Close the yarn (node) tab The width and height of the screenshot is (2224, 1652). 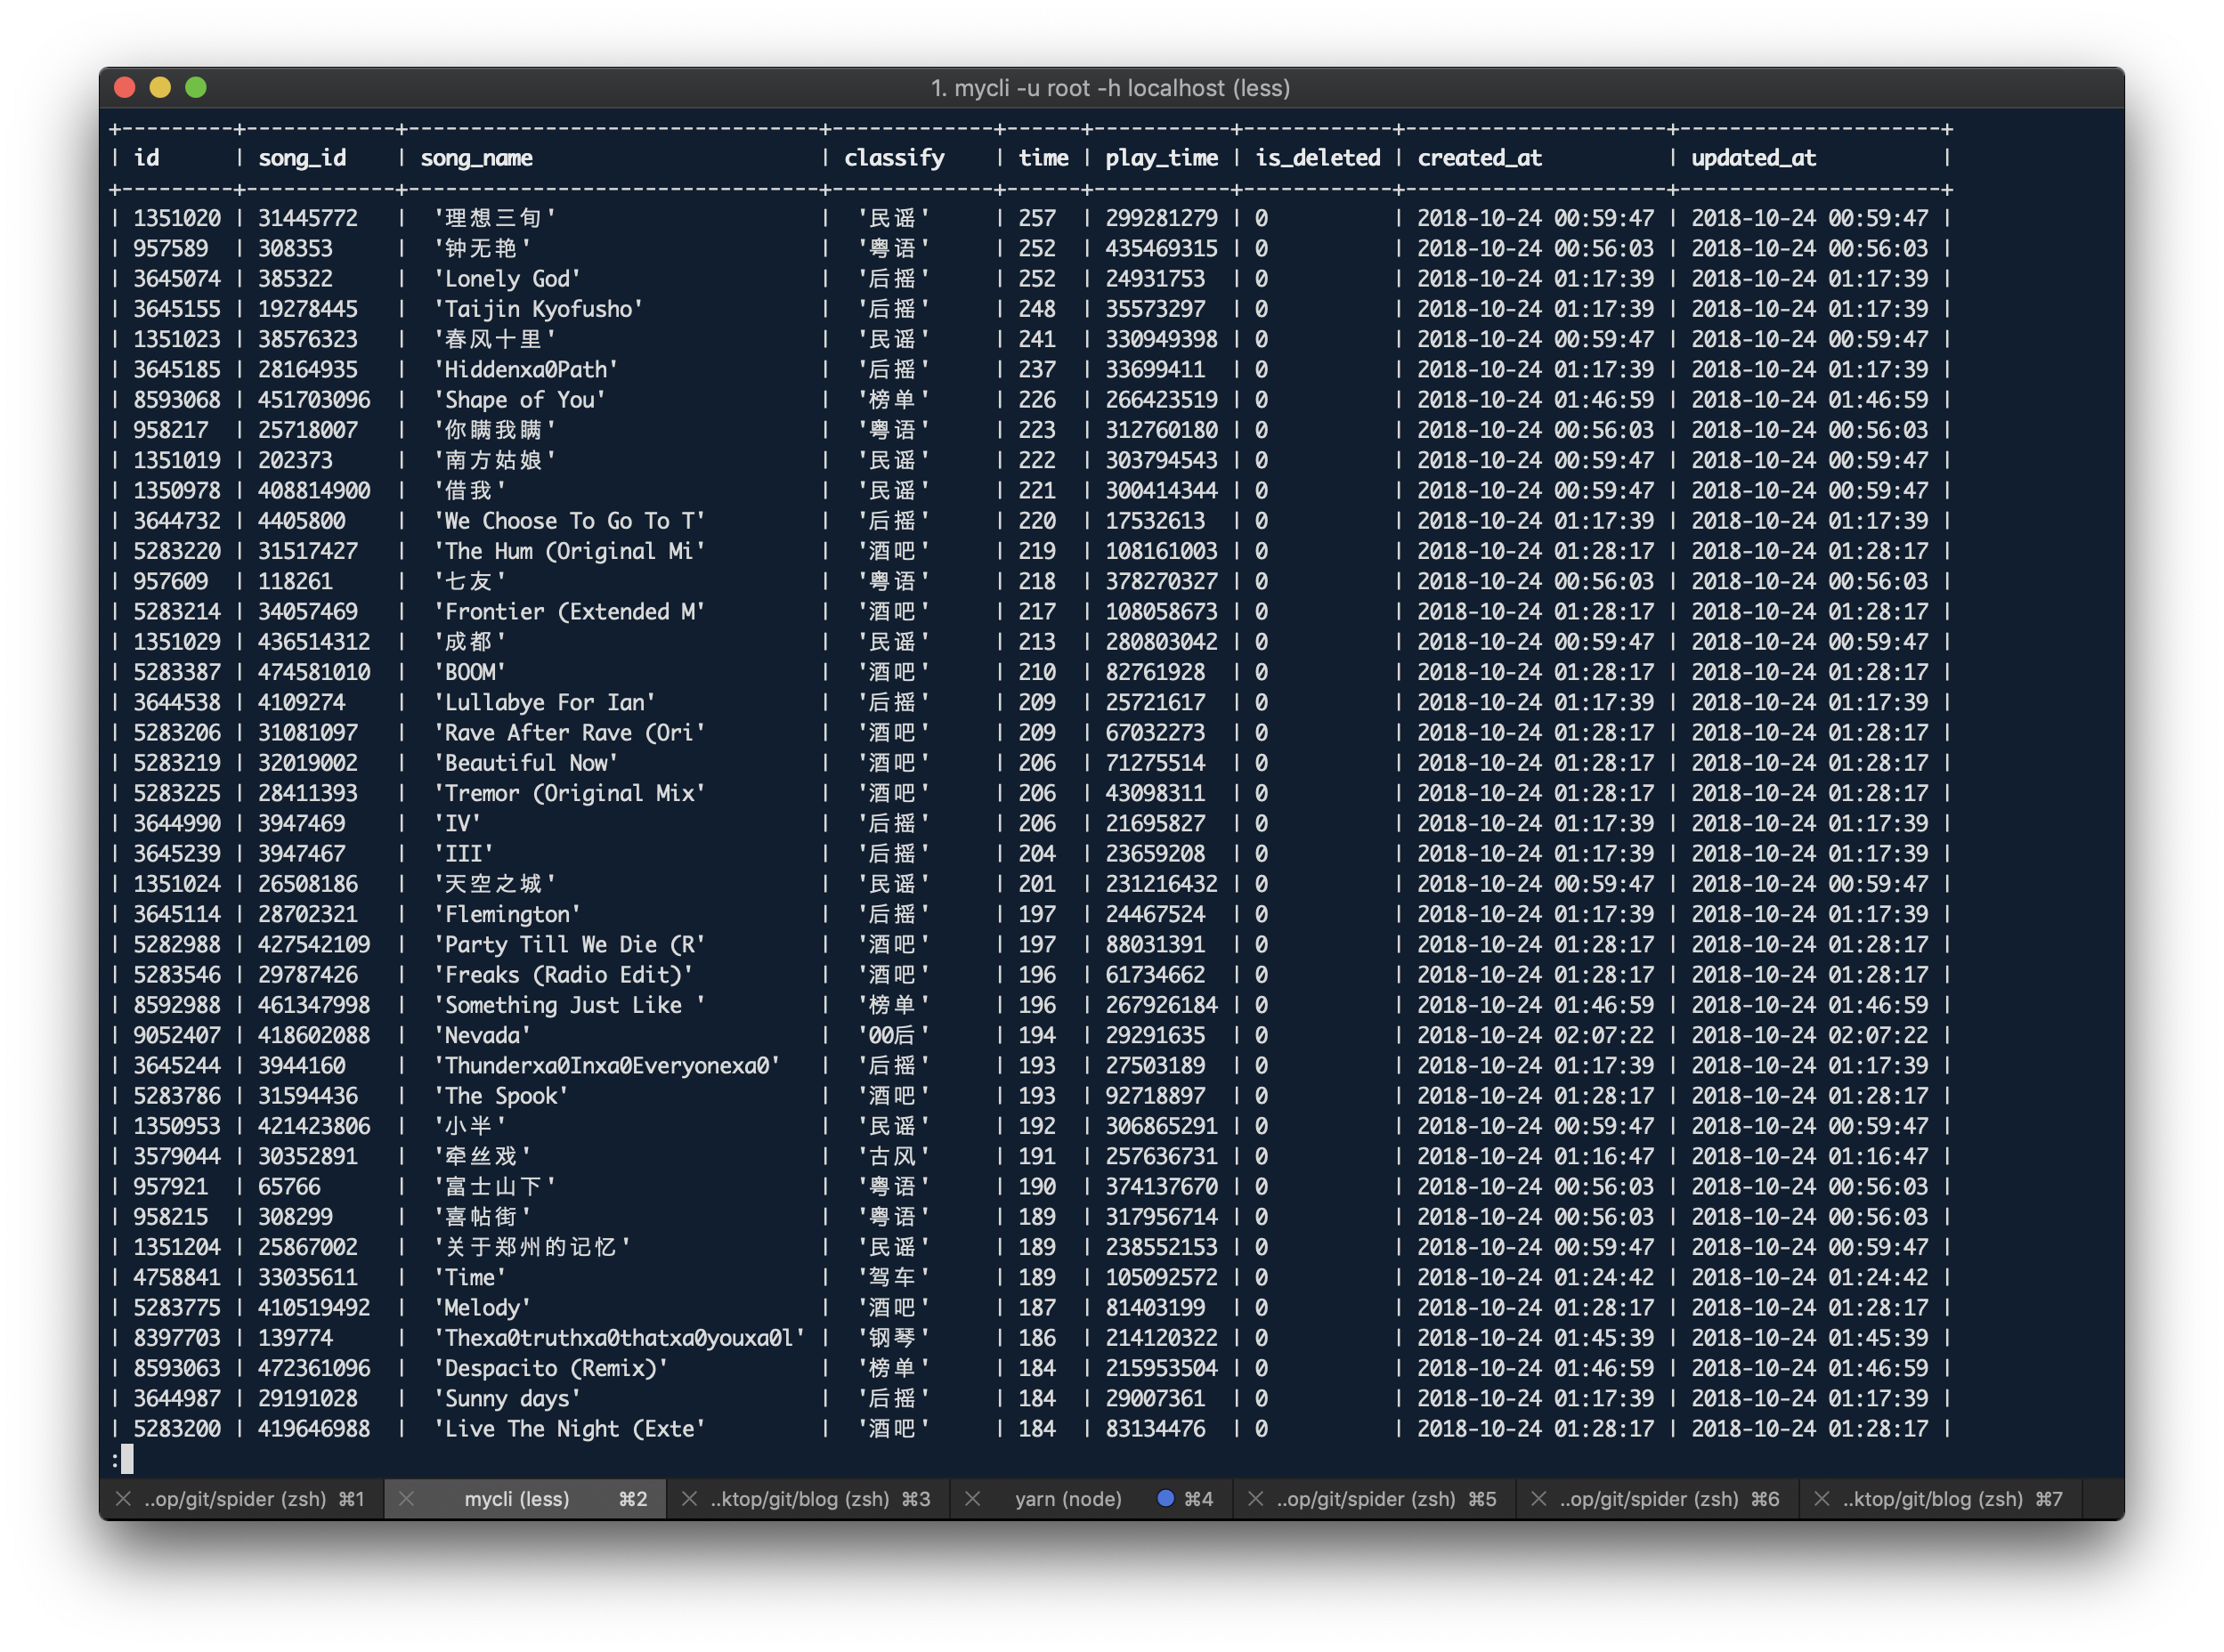pos(972,1499)
